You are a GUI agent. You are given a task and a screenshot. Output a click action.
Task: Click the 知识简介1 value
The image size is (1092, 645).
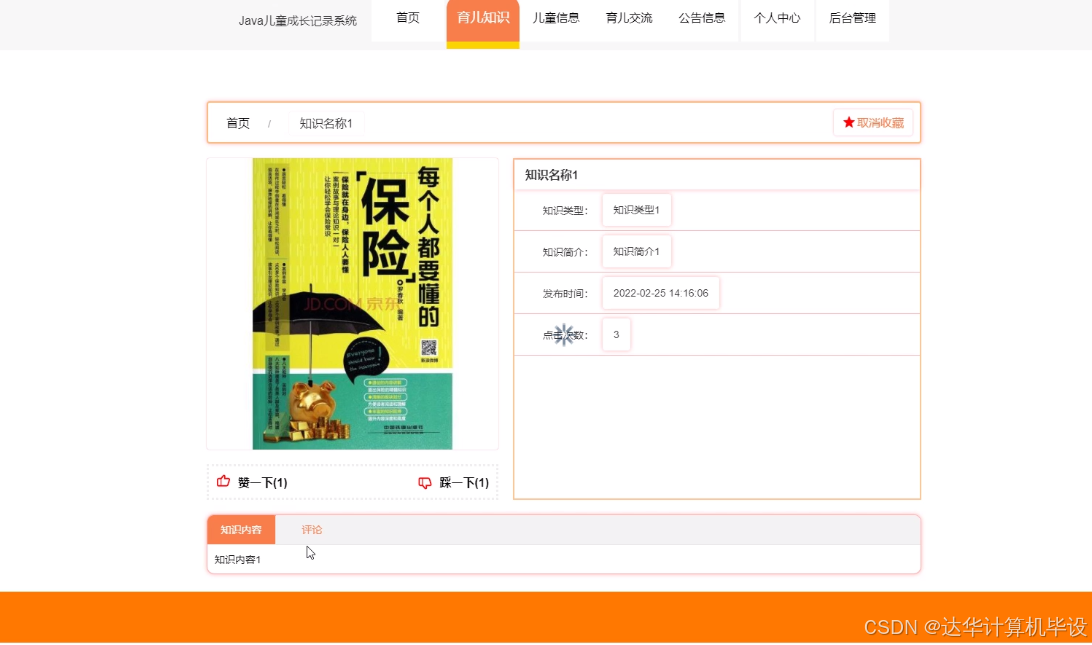(637, 251)
